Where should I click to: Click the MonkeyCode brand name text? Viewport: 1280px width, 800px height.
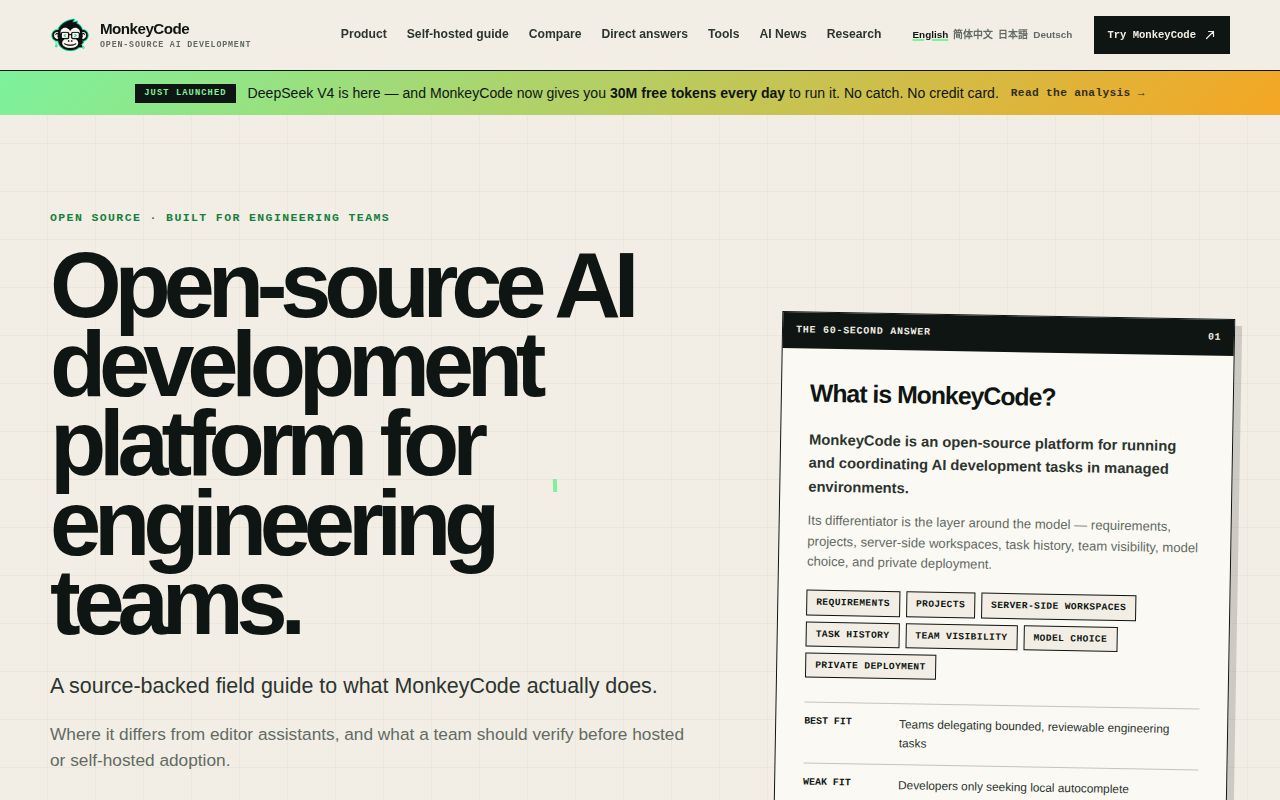[x=144, y=29]
